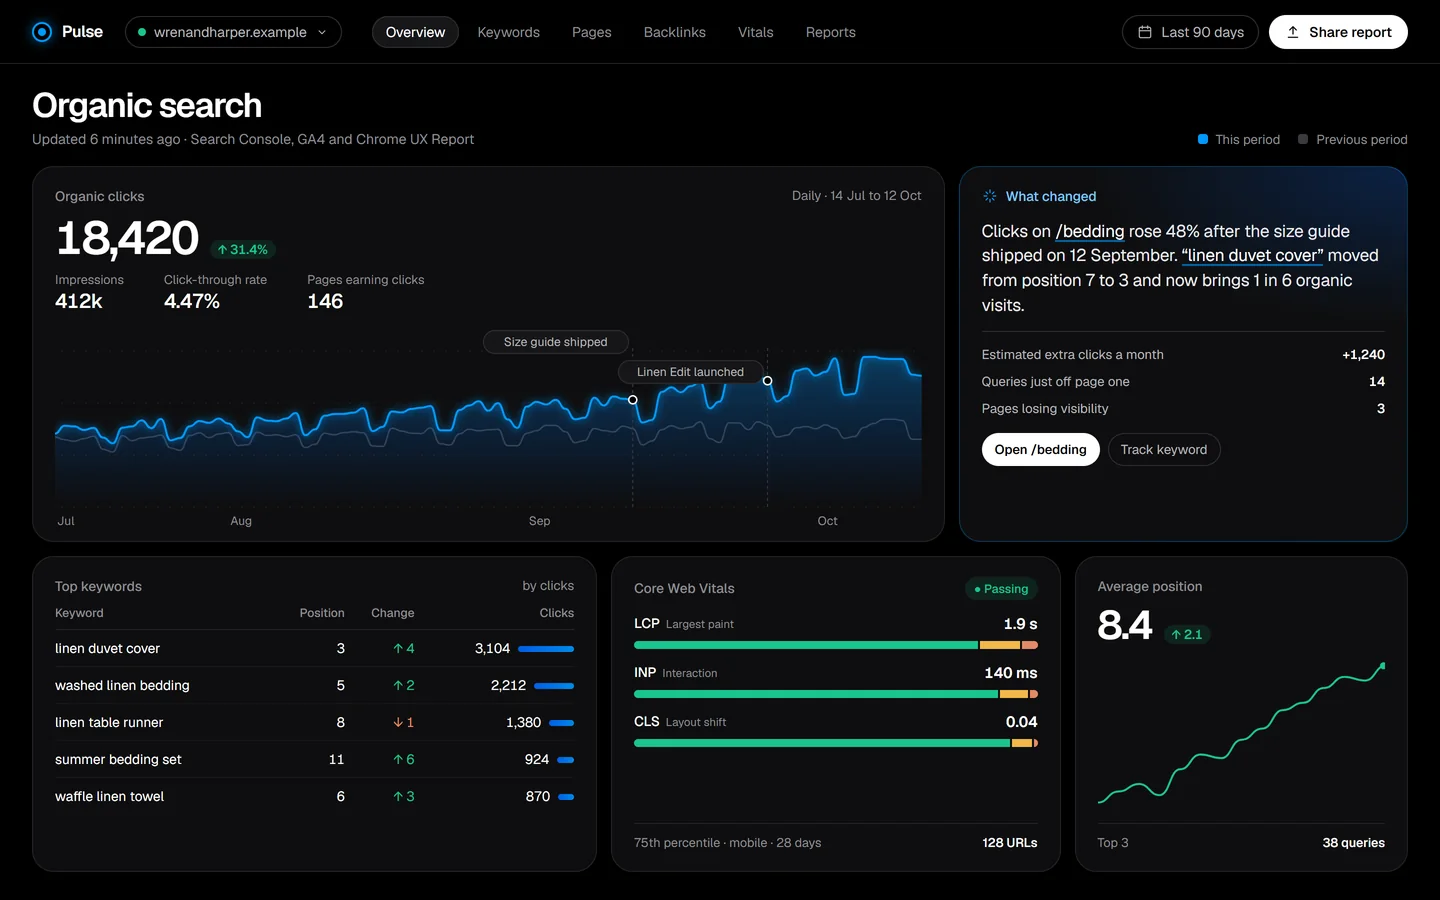The width and height of the screenshot is (1440, 900).
Task: Select the "washed linen bedding" keyword row
Action: coord(314,686)
